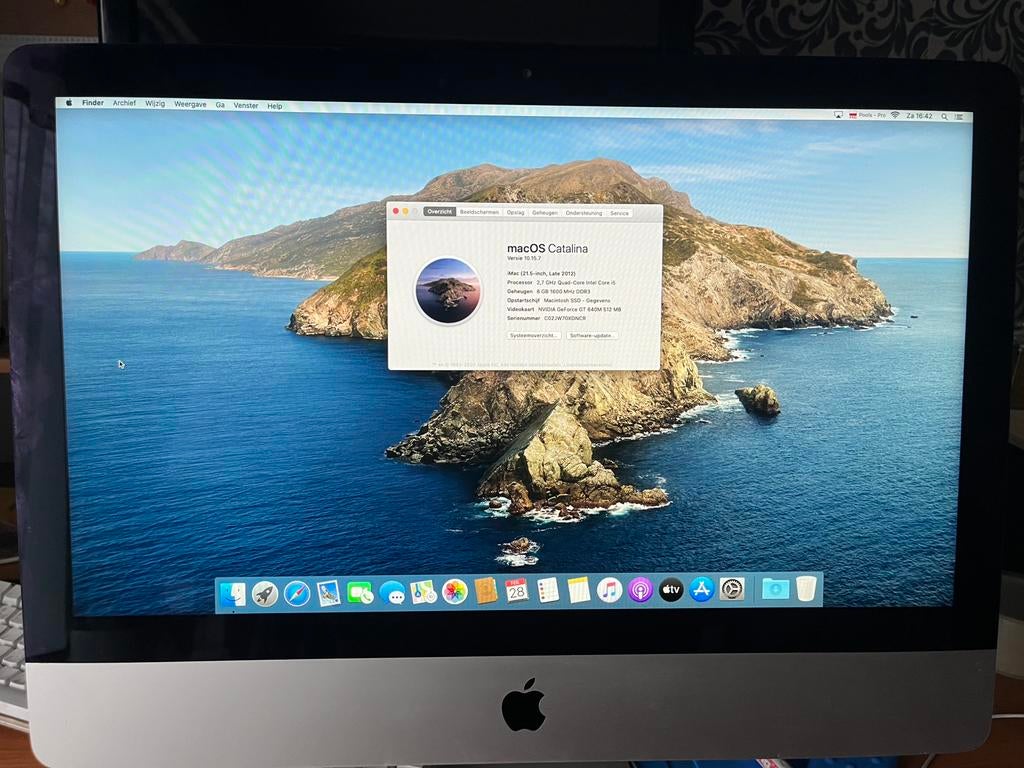Open Notification Center list icon
The width and height of the screenshot is (1024, 768).
pyautogui.click(x=960, y=117)
